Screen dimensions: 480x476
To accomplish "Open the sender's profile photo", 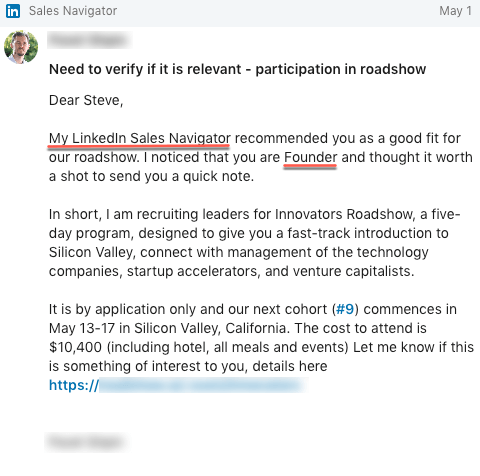I will 21,47.
